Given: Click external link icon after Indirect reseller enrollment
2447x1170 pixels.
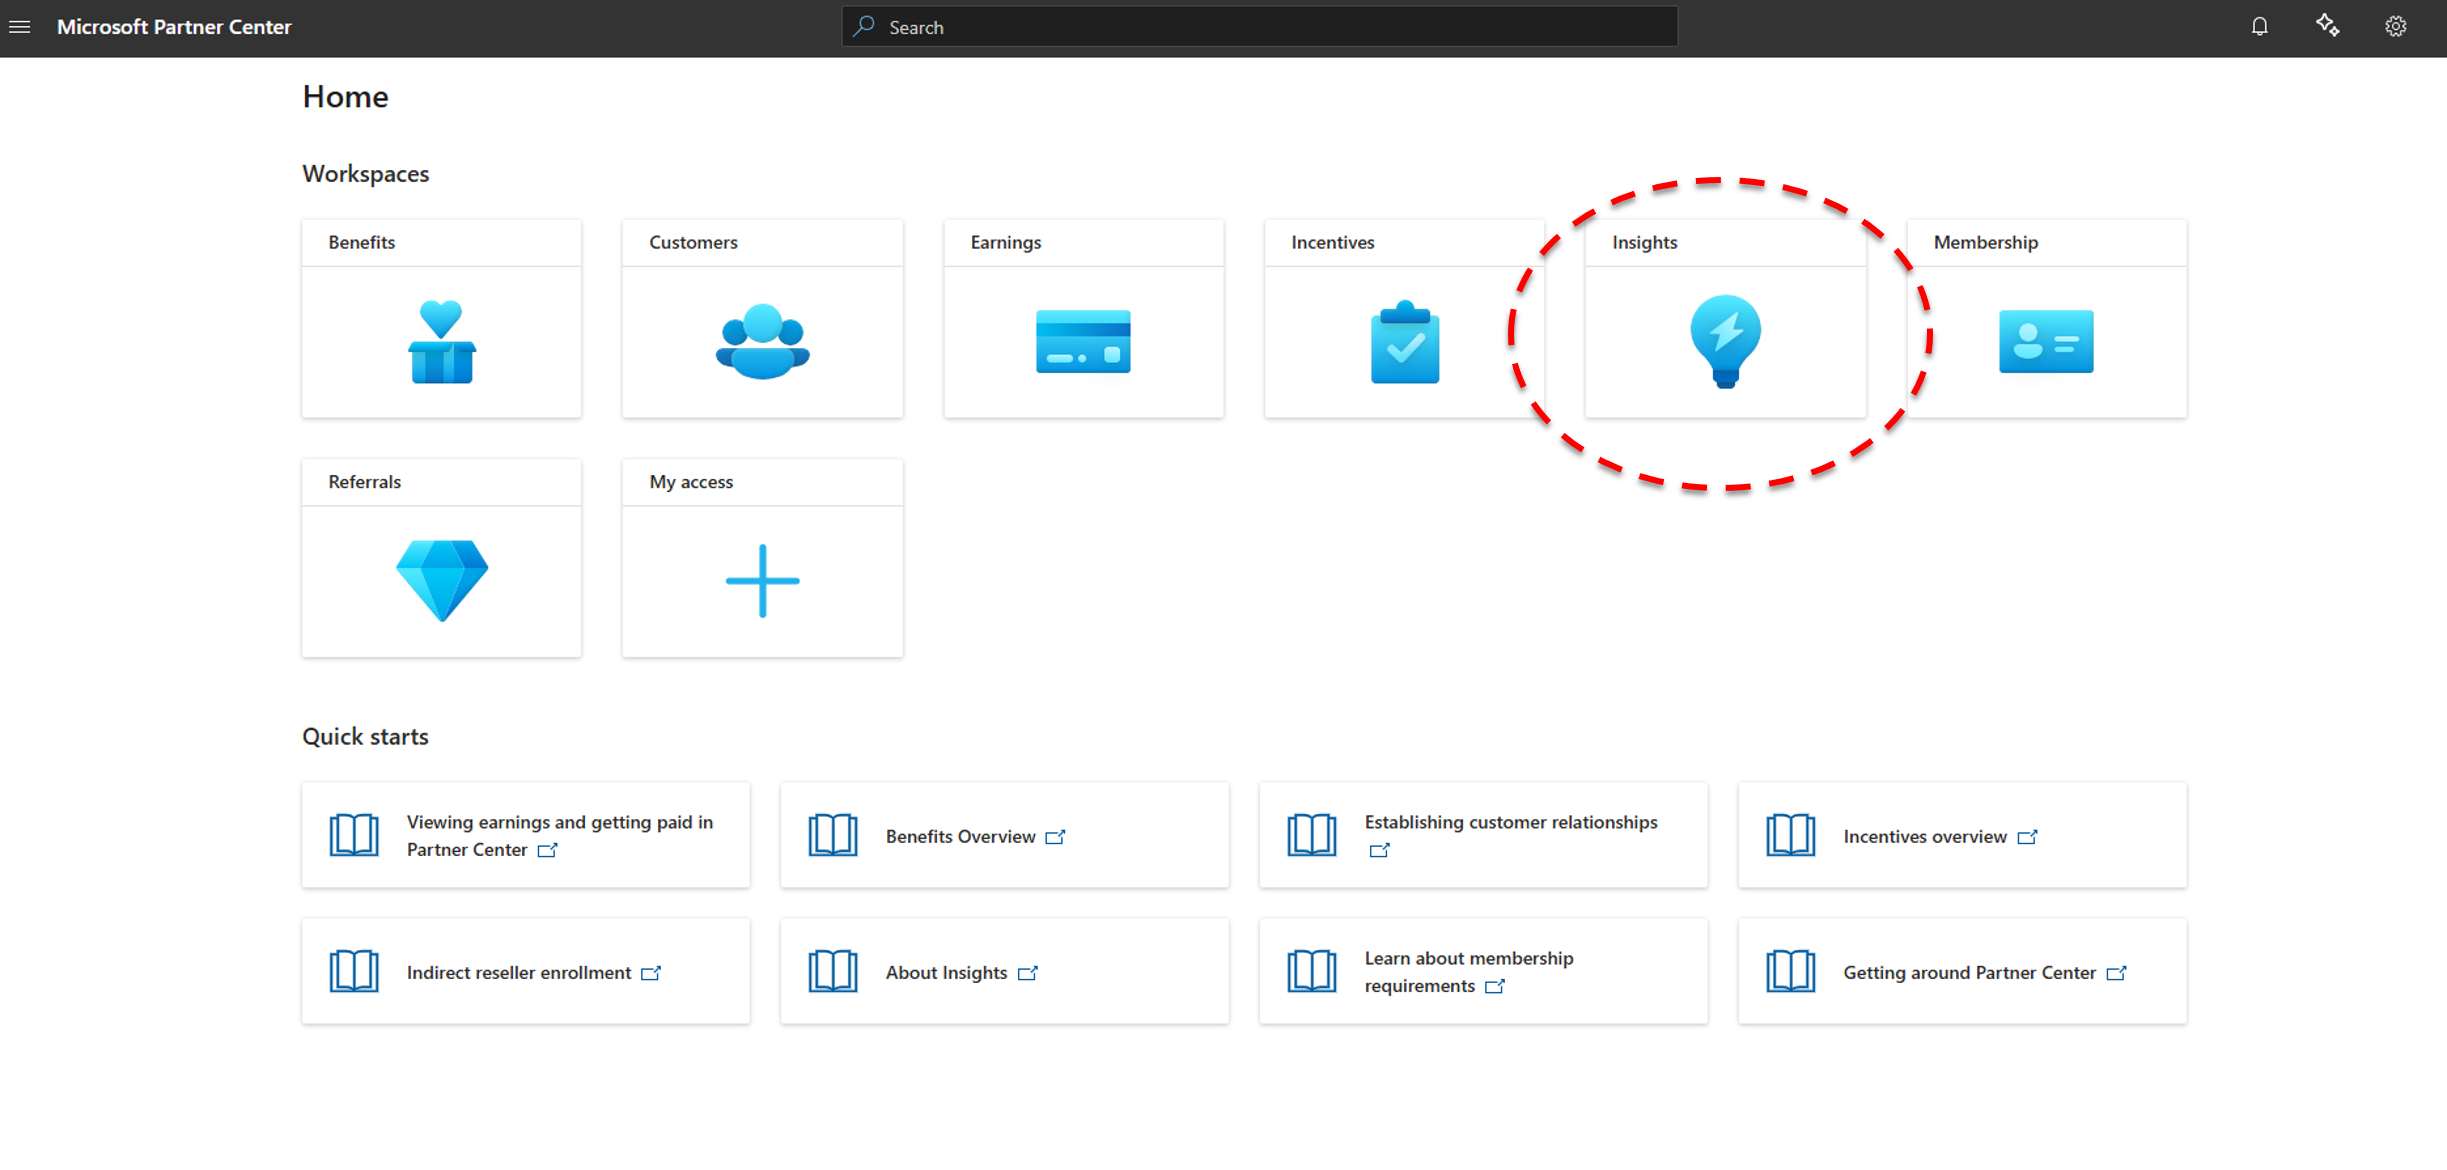Looking at the screenshot, I should click(x=651, y=973).
